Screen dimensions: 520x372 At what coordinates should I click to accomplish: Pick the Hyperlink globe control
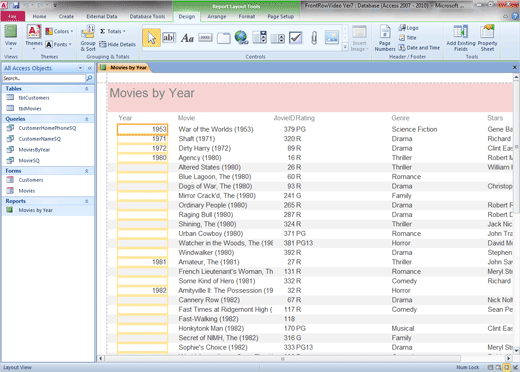[x=241, y=38]
